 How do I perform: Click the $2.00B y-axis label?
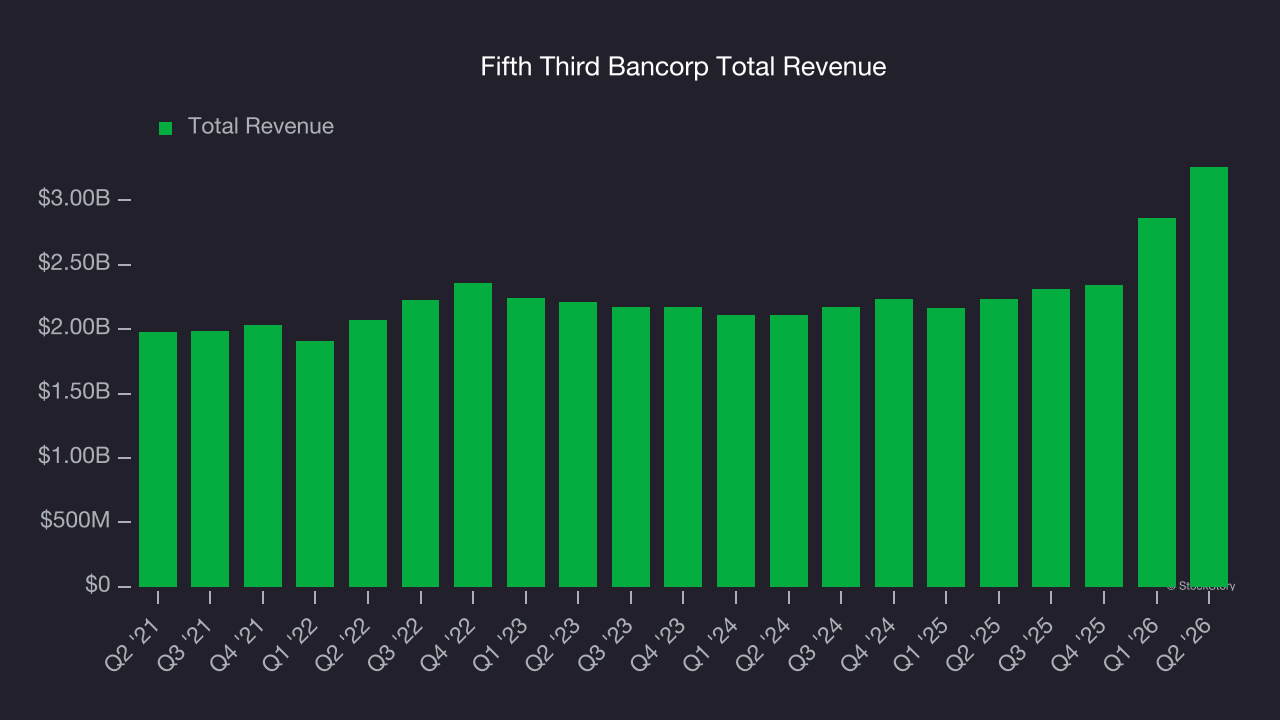(73, 328)
